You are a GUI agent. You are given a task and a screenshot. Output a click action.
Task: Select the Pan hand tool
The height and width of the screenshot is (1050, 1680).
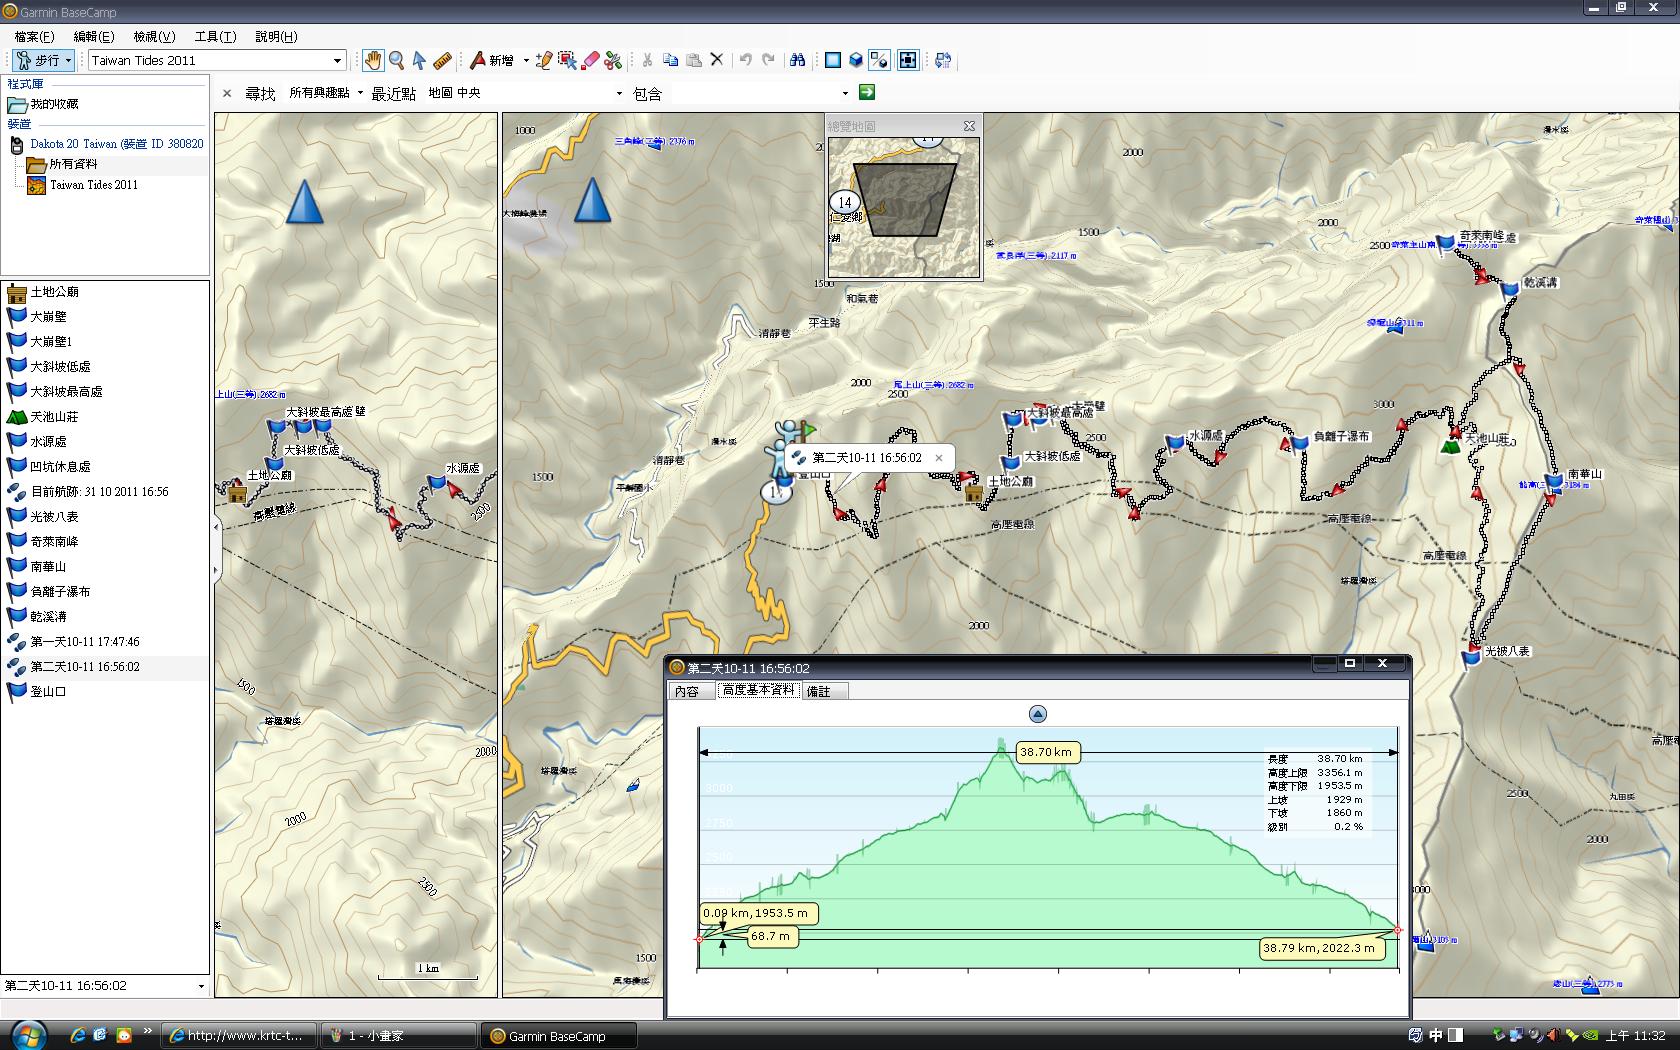372,60
